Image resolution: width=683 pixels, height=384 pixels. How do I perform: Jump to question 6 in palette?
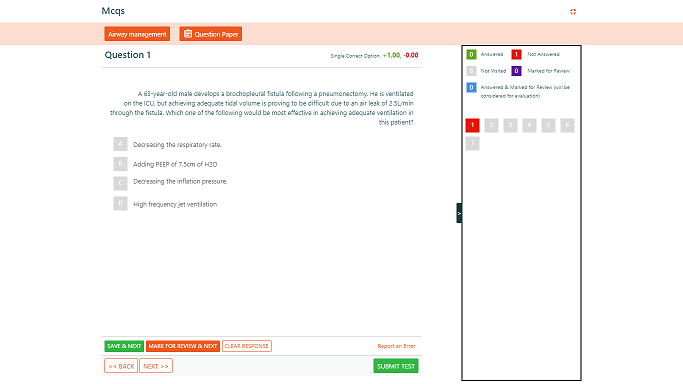(567, 125)
